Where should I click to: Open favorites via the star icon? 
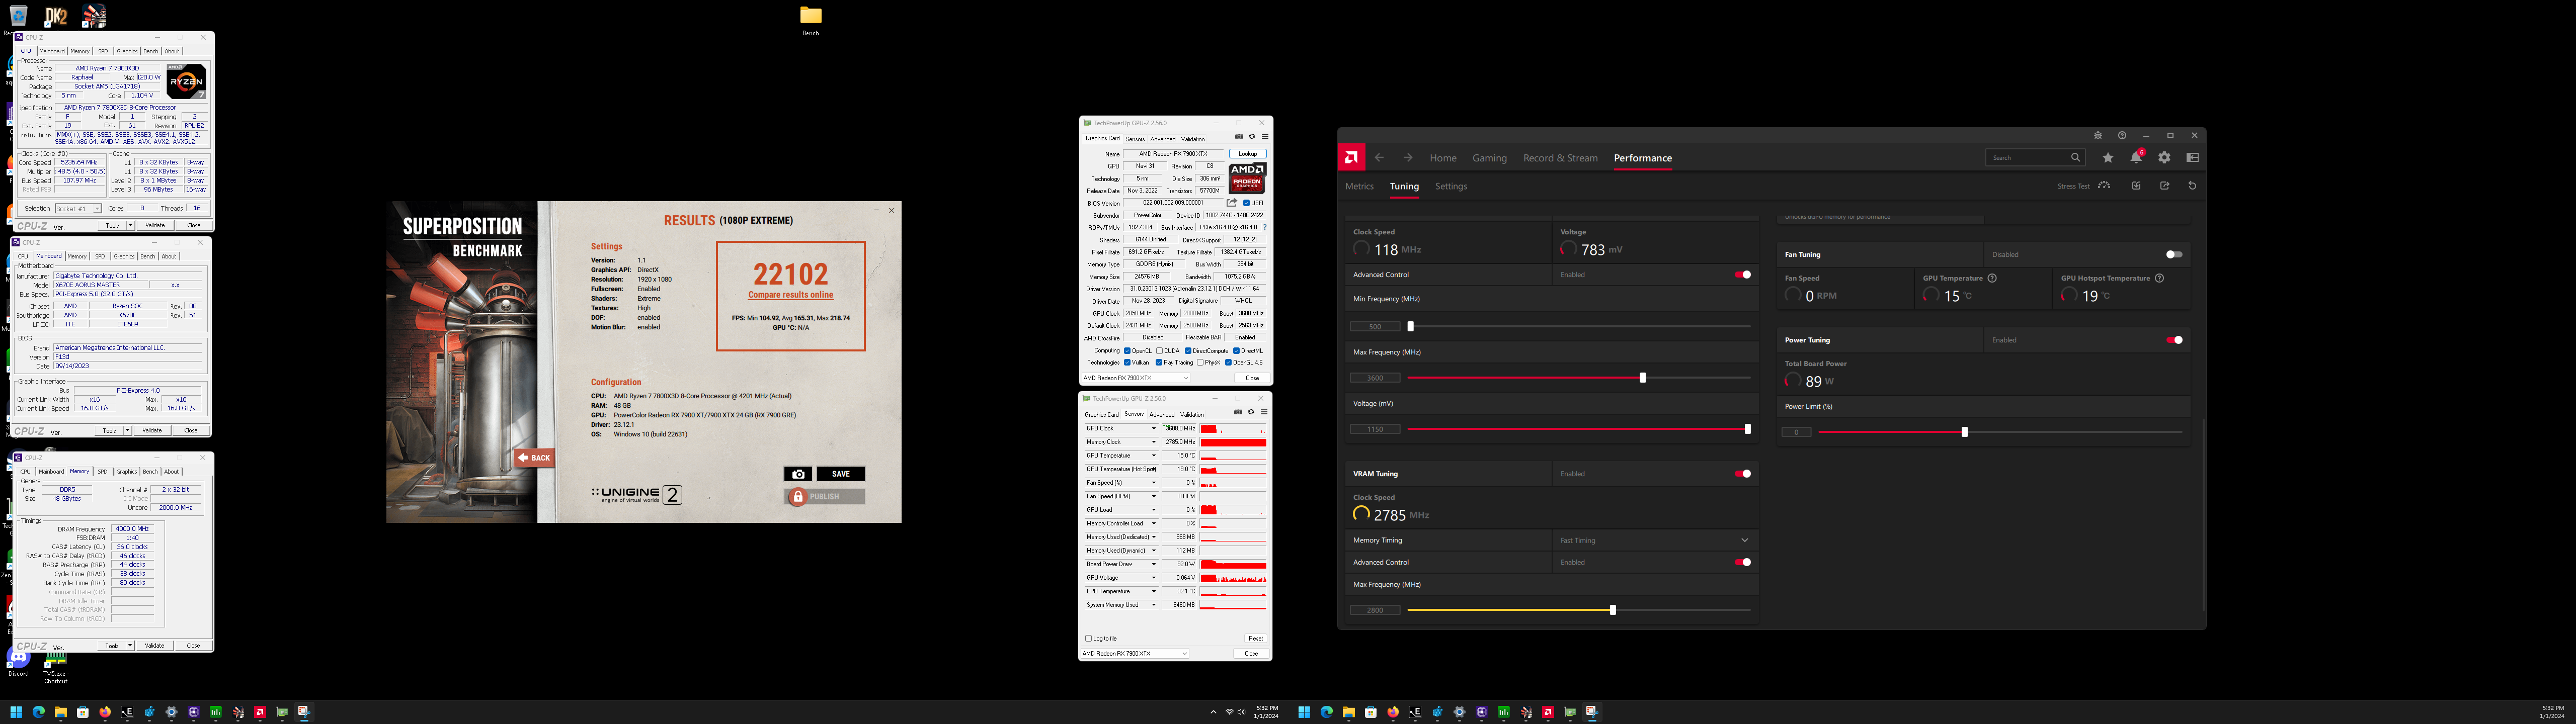click(x=2108, y=157)
